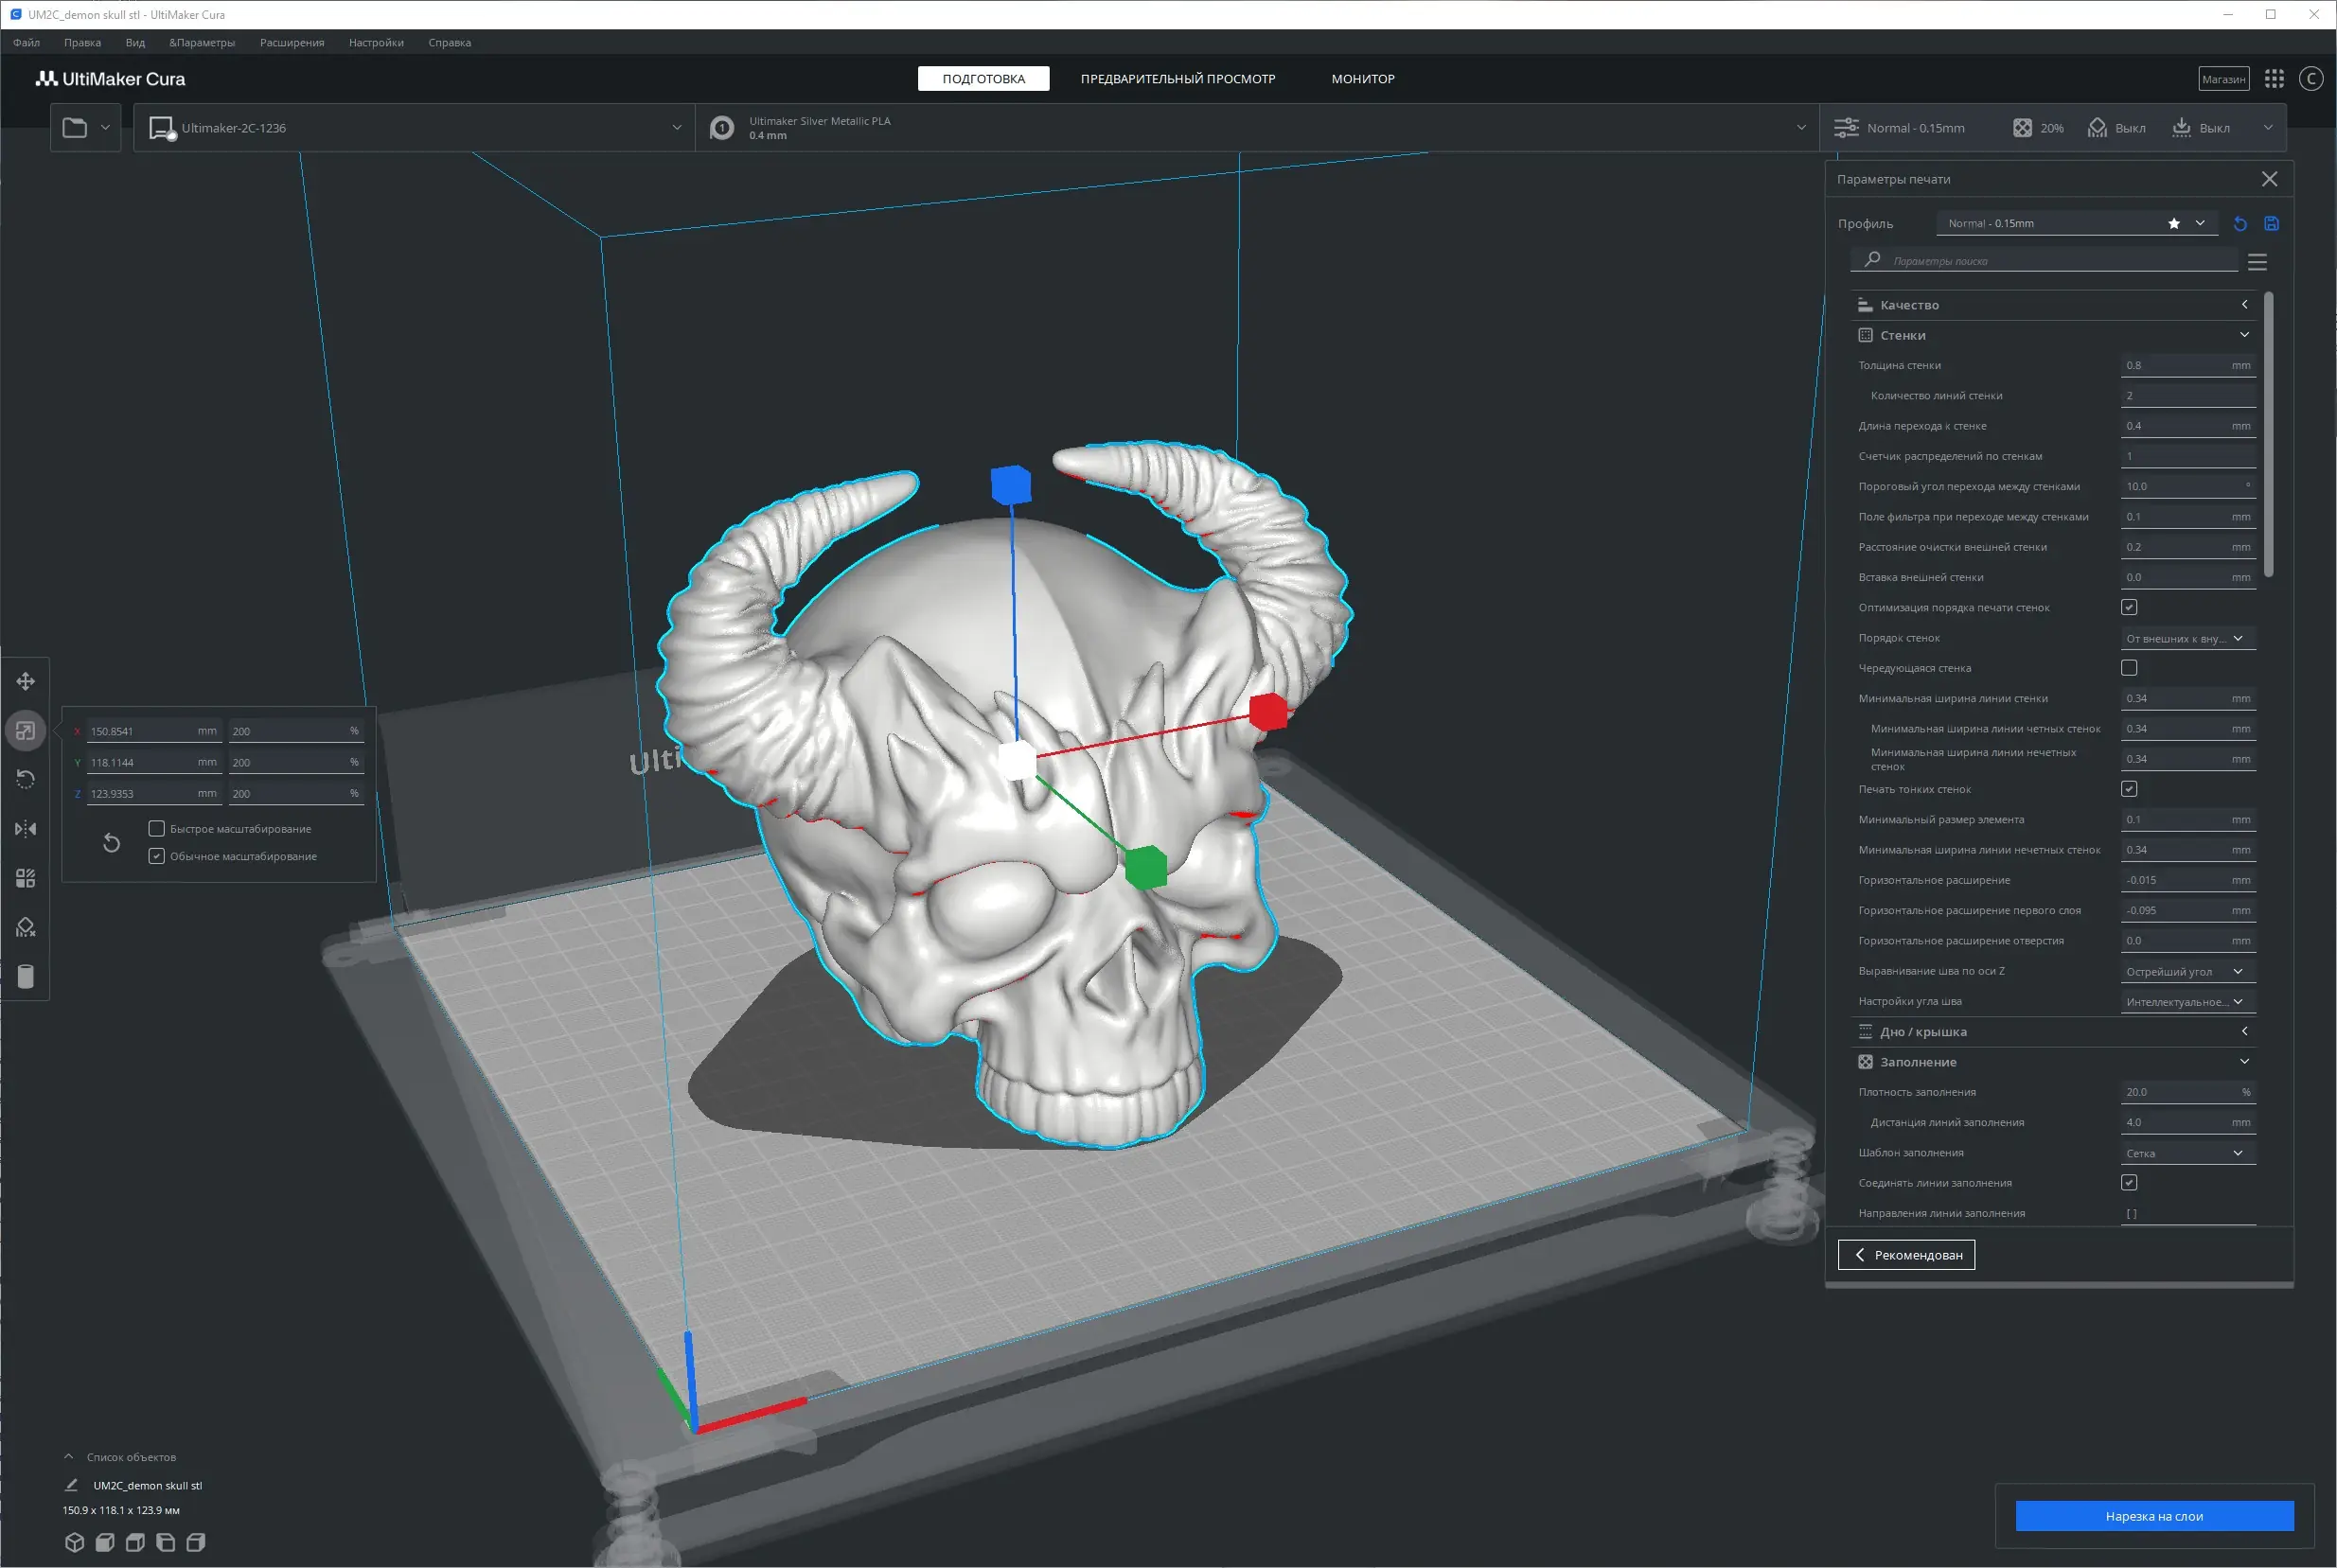The image size is (2337, 1568).
Task: Expand the Качество settings section
Action: [2050, 305]
